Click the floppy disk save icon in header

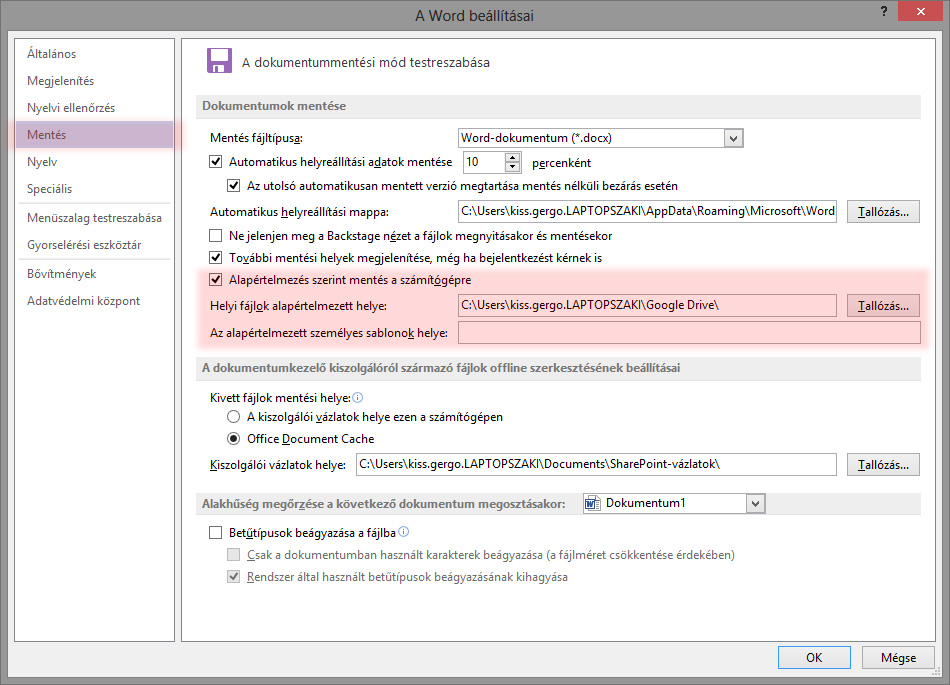(219, 61)
